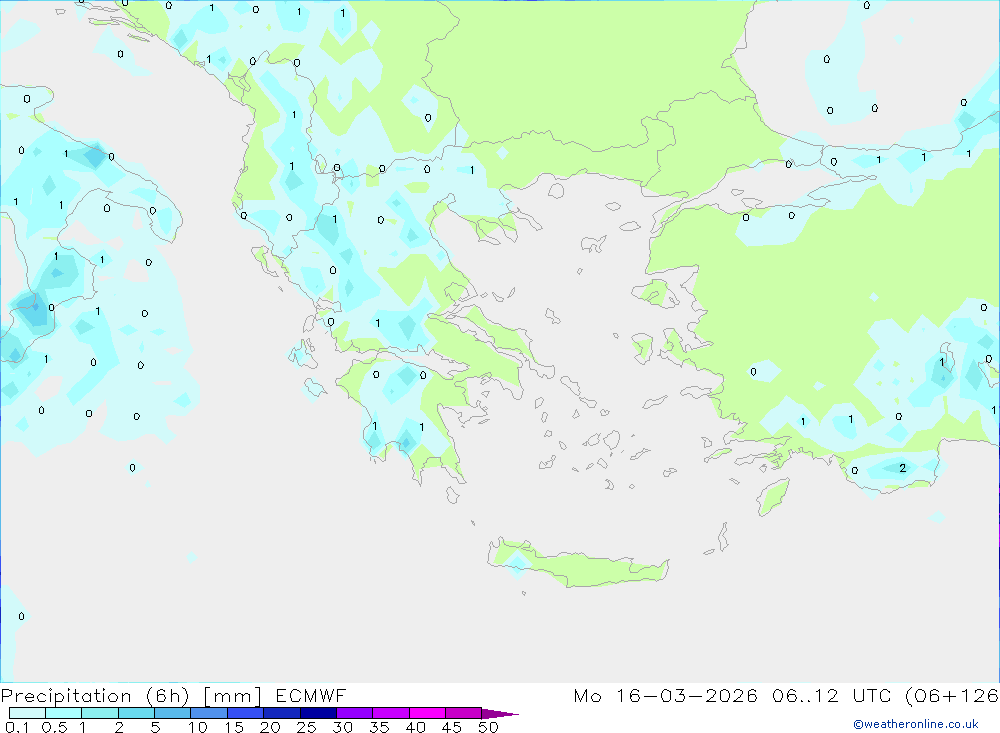Click the '15' legend scale label
Viewport: 1000px width, 733px height.
(234, 727)
